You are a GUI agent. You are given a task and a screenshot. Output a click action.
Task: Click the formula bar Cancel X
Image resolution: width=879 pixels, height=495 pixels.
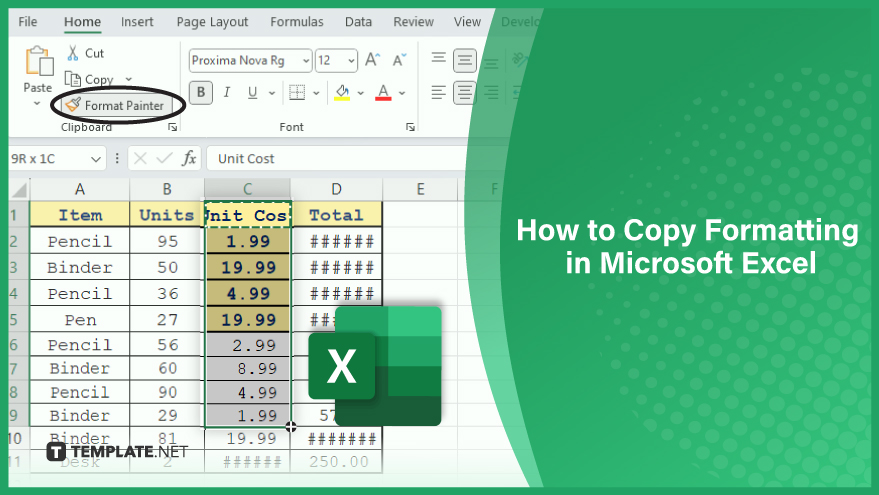coord(140,159)
